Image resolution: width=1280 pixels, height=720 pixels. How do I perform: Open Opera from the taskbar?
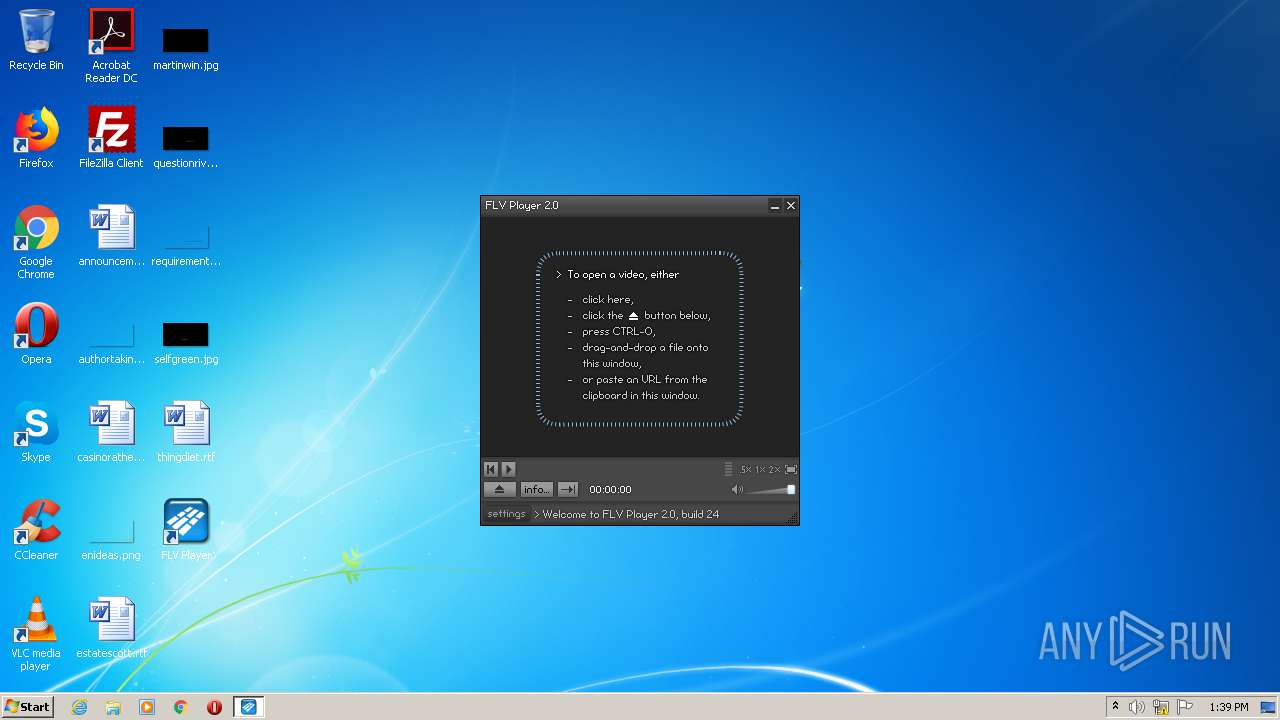point(214,707)
